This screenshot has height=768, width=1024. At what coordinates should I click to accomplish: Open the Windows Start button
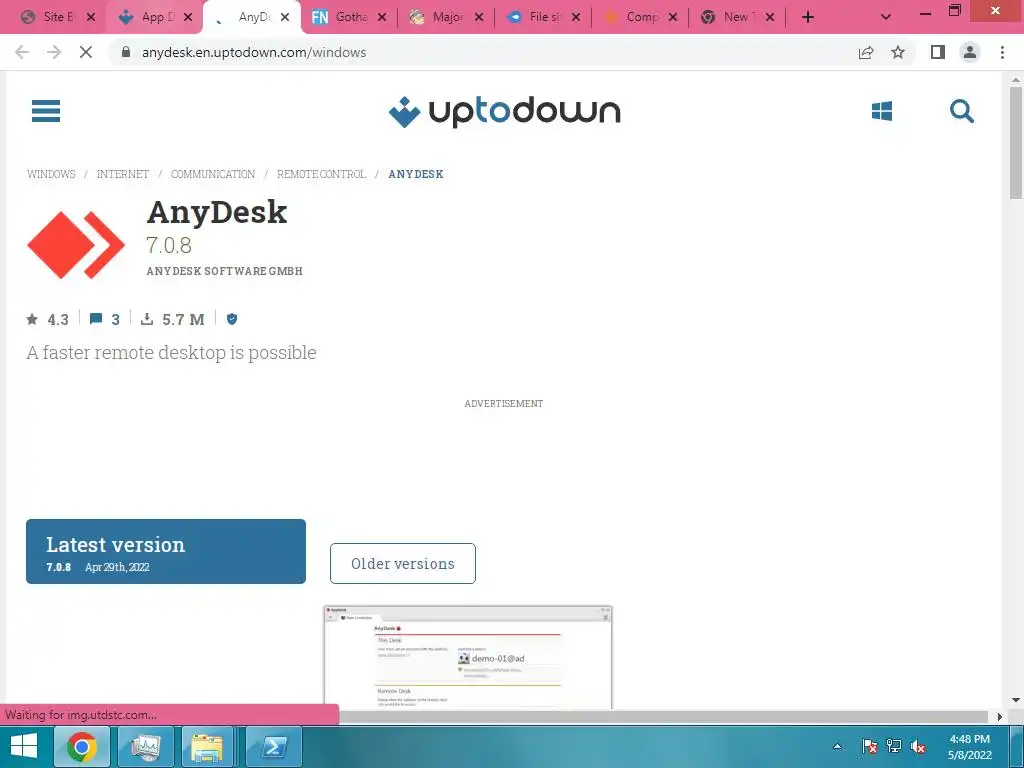(x=24, y=746)
